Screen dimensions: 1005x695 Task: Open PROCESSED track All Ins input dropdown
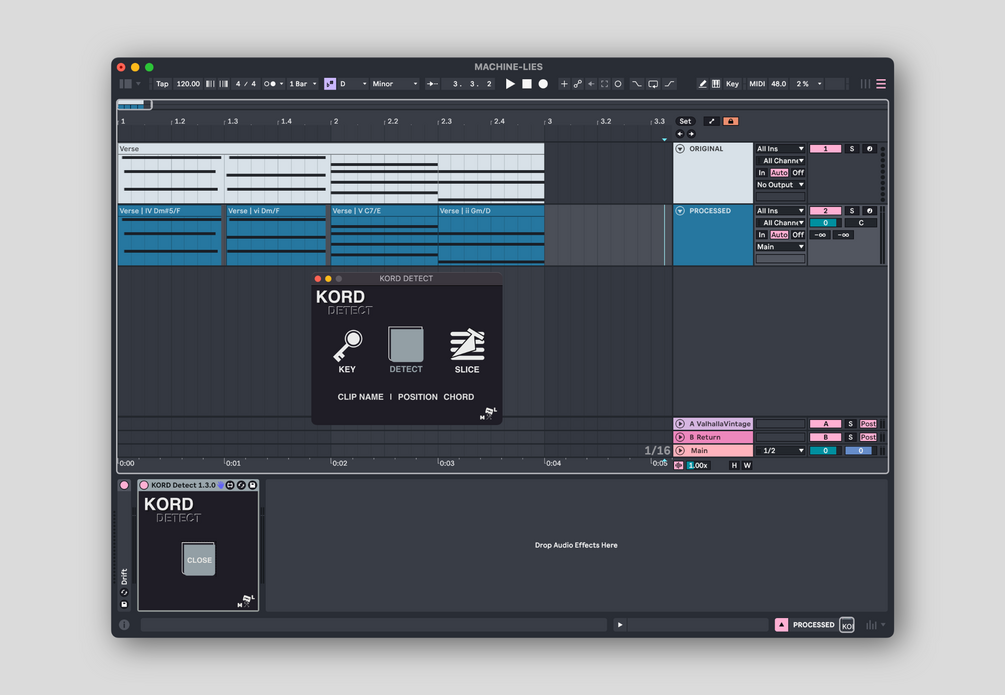pyautogui.click(x=780, y=211)
